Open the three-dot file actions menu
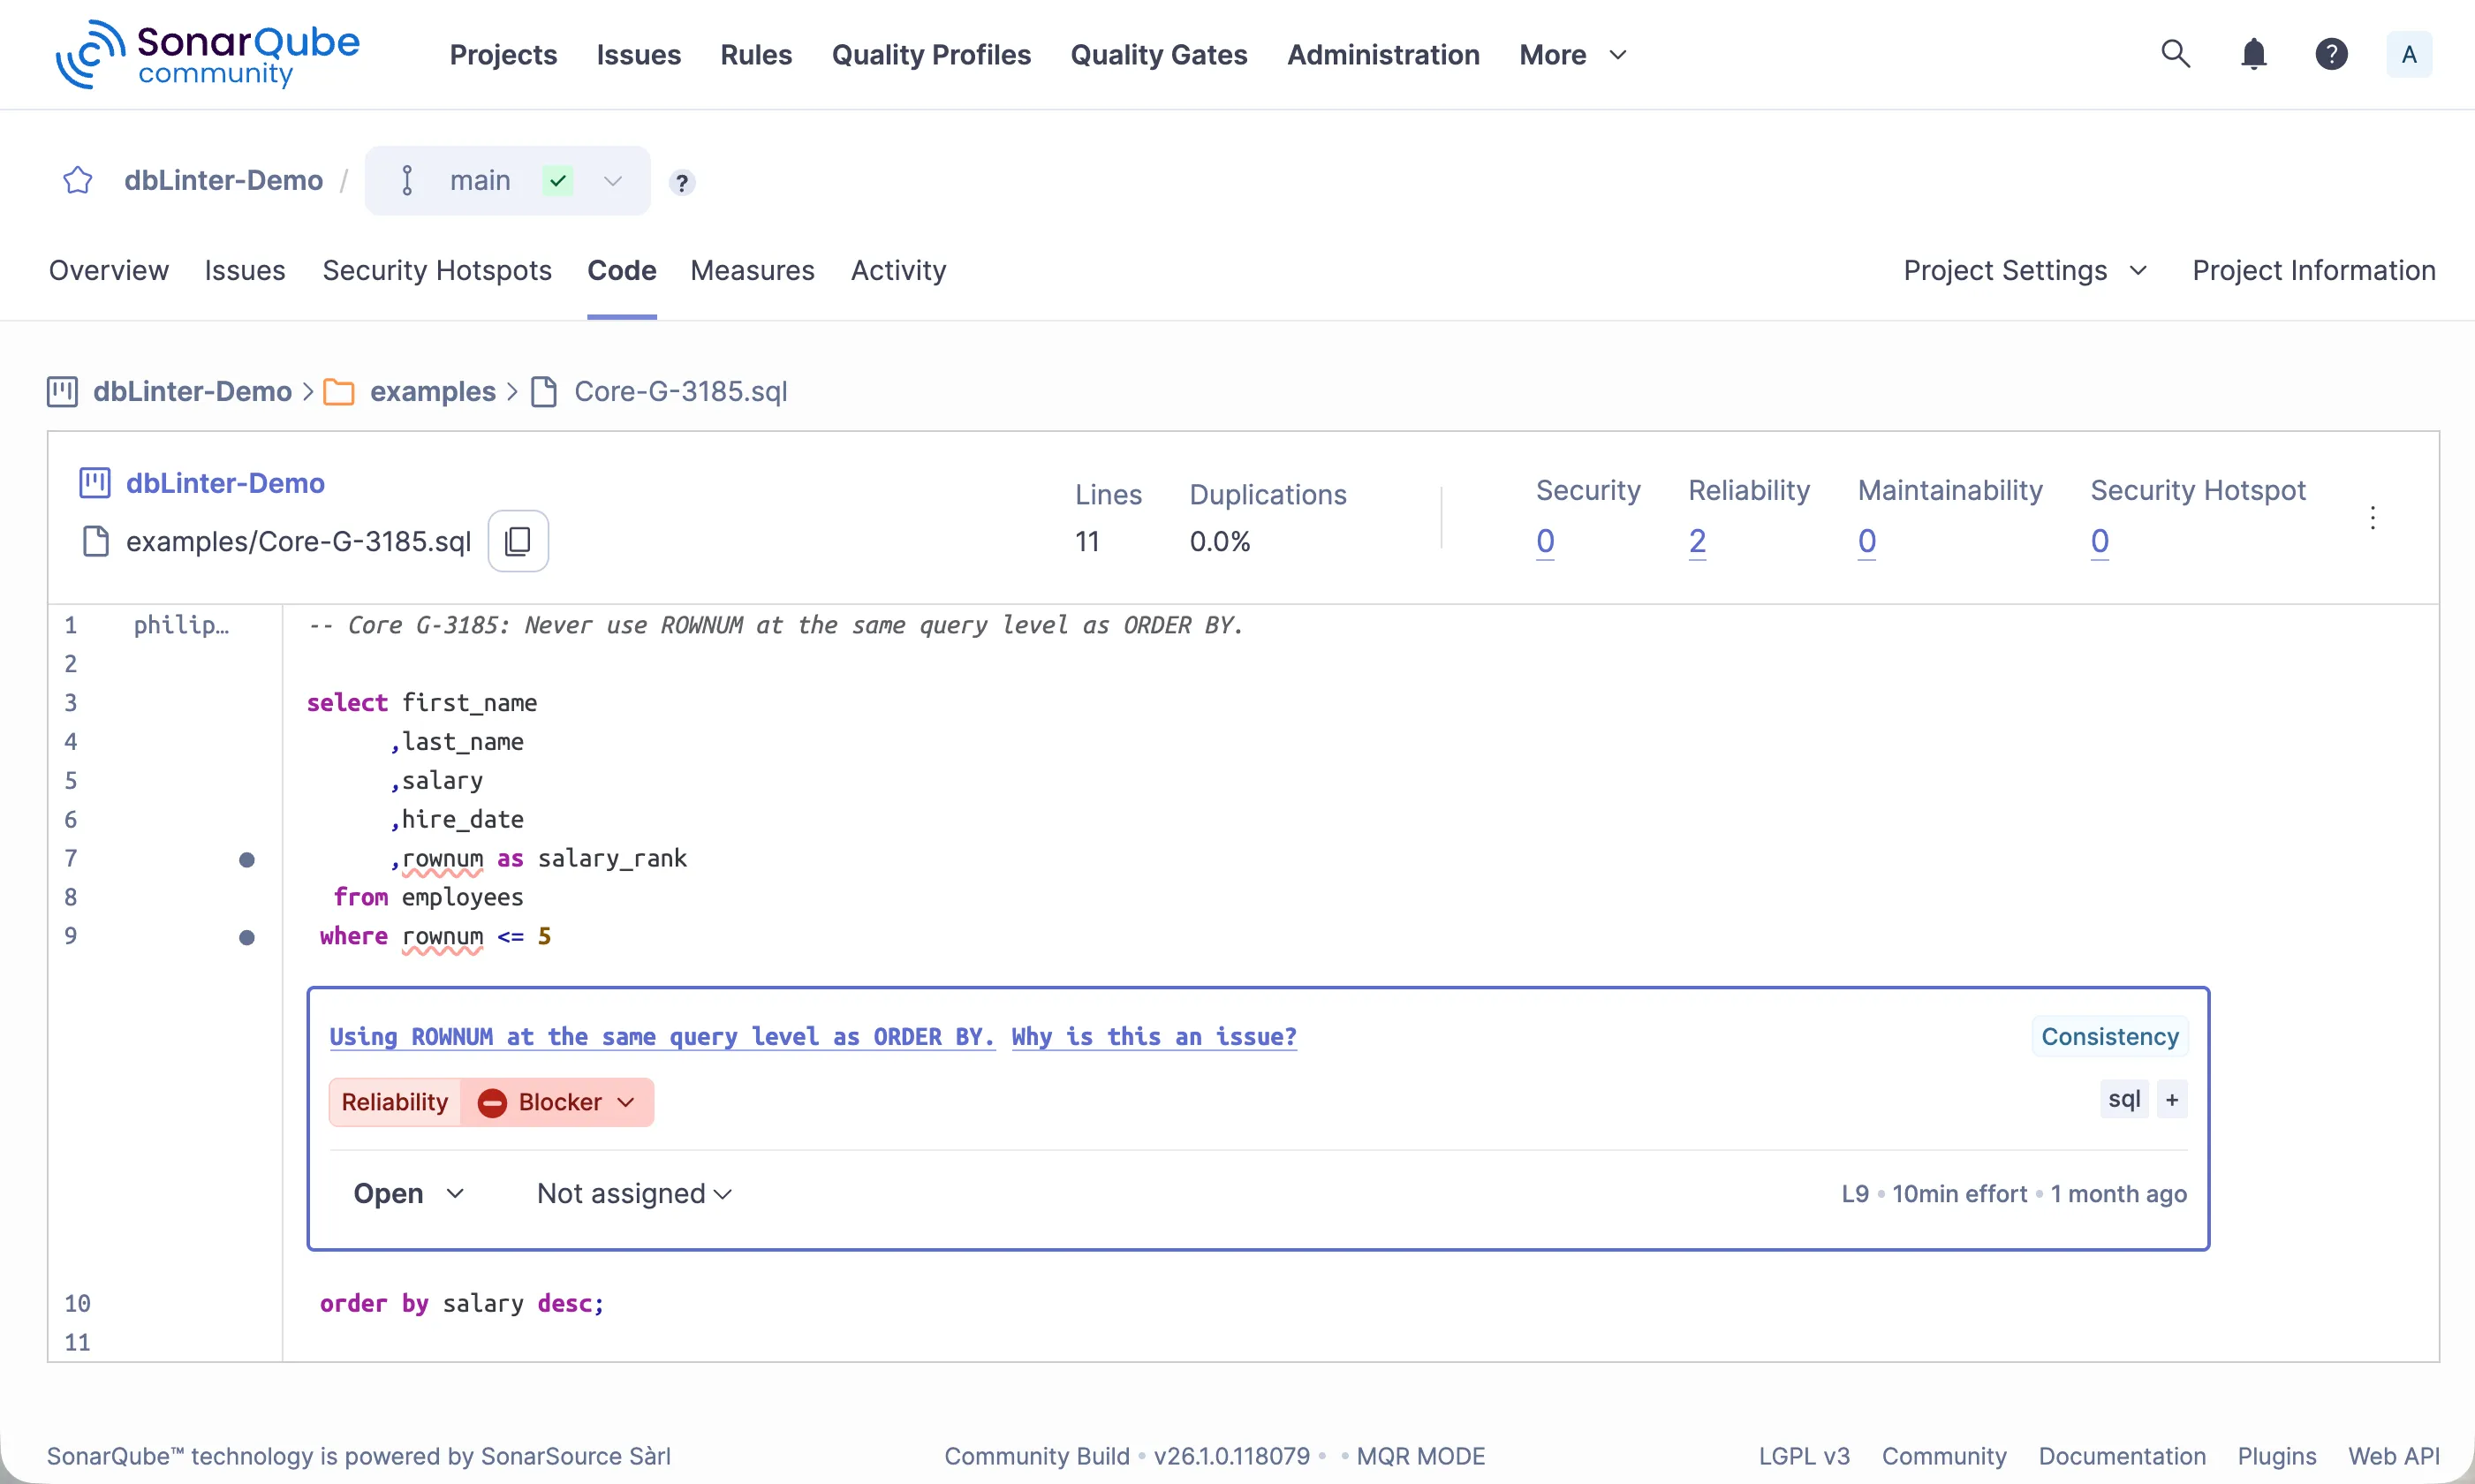 click(x=2372, y=517)
